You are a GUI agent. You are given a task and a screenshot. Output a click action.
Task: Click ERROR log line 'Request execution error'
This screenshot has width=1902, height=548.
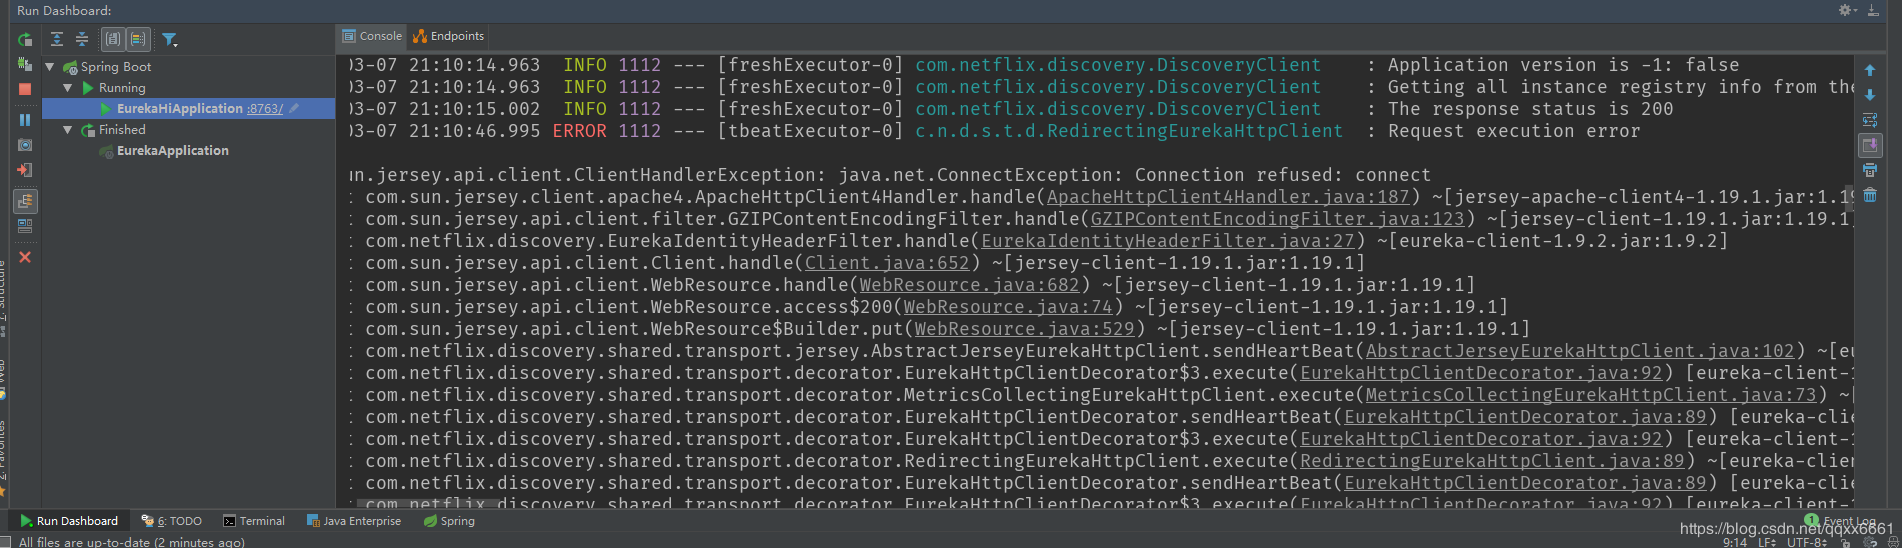[x=996, y=131]
